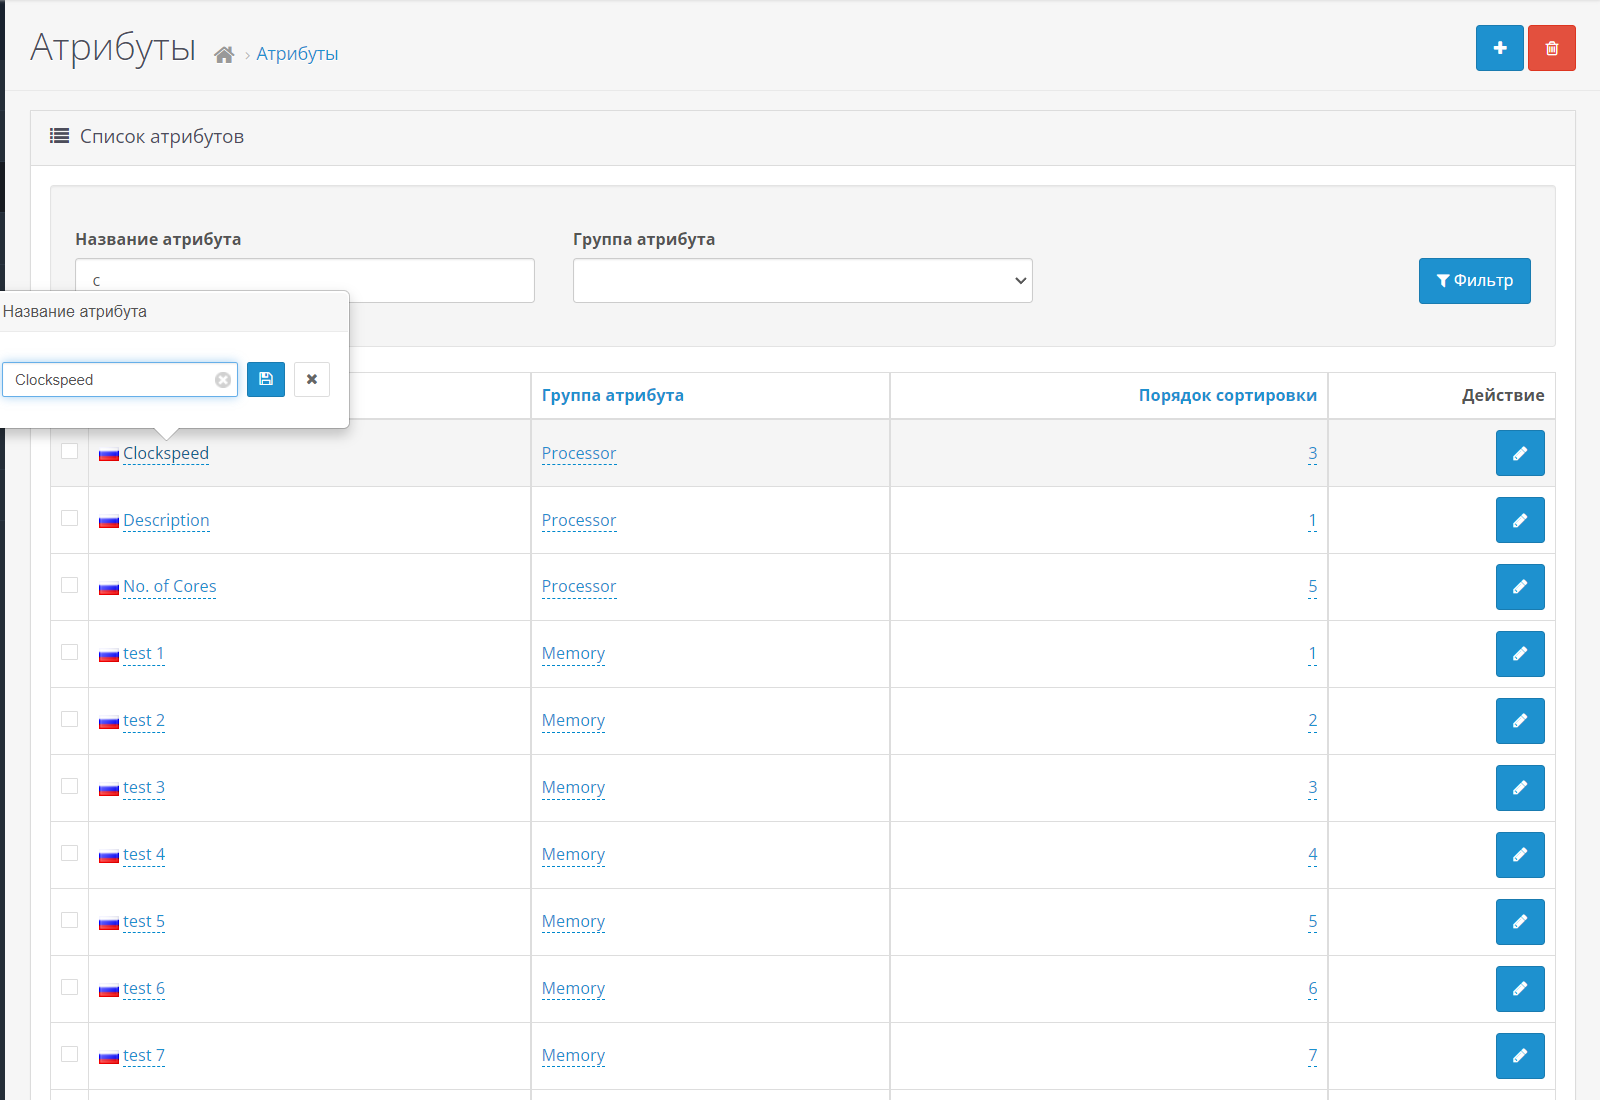This screenshot has height=1100, width=1600.
Task: Cancel inline edit with the X button
Action: click(x=312, y=379)
